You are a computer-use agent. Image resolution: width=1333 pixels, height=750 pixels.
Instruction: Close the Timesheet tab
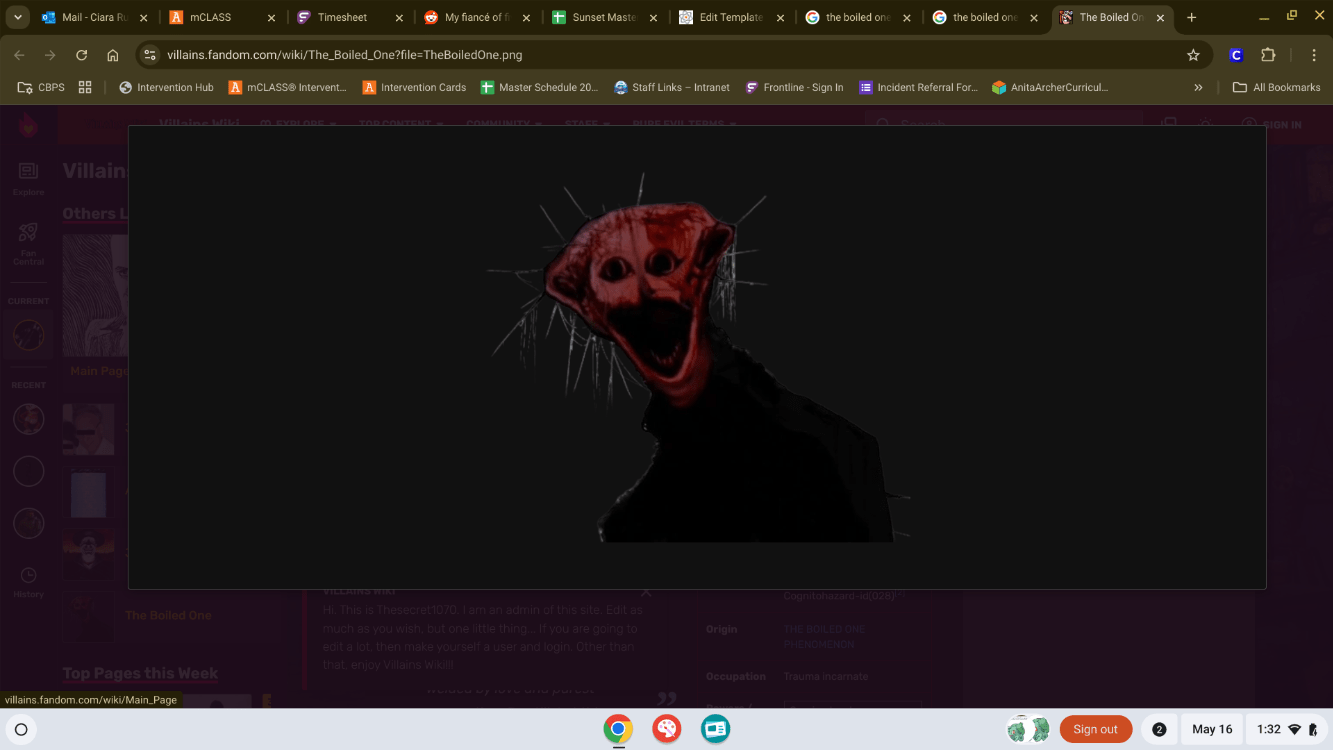399,18
